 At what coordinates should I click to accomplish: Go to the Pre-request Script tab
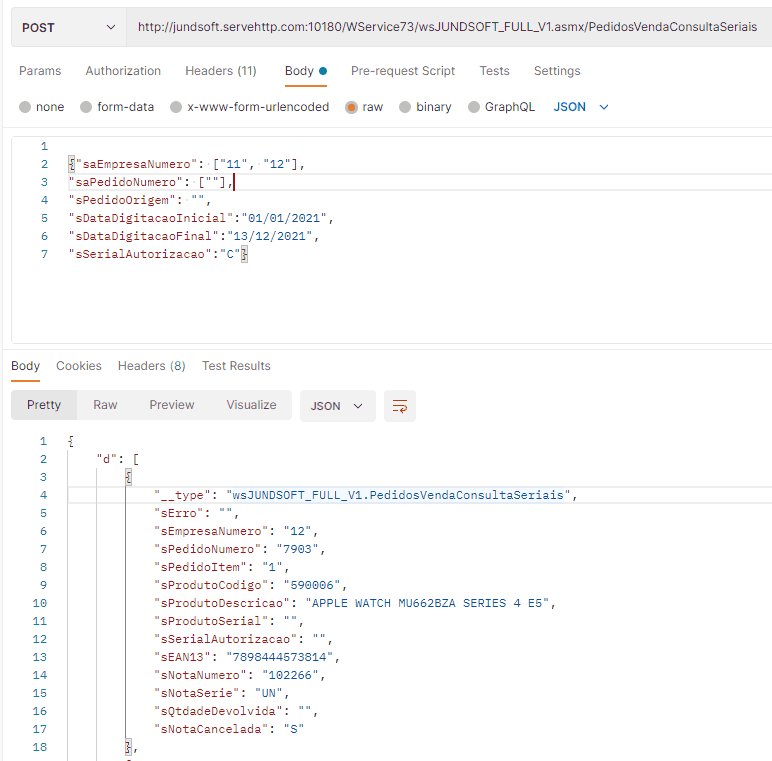pyautogui.click(x=403, y=71)
